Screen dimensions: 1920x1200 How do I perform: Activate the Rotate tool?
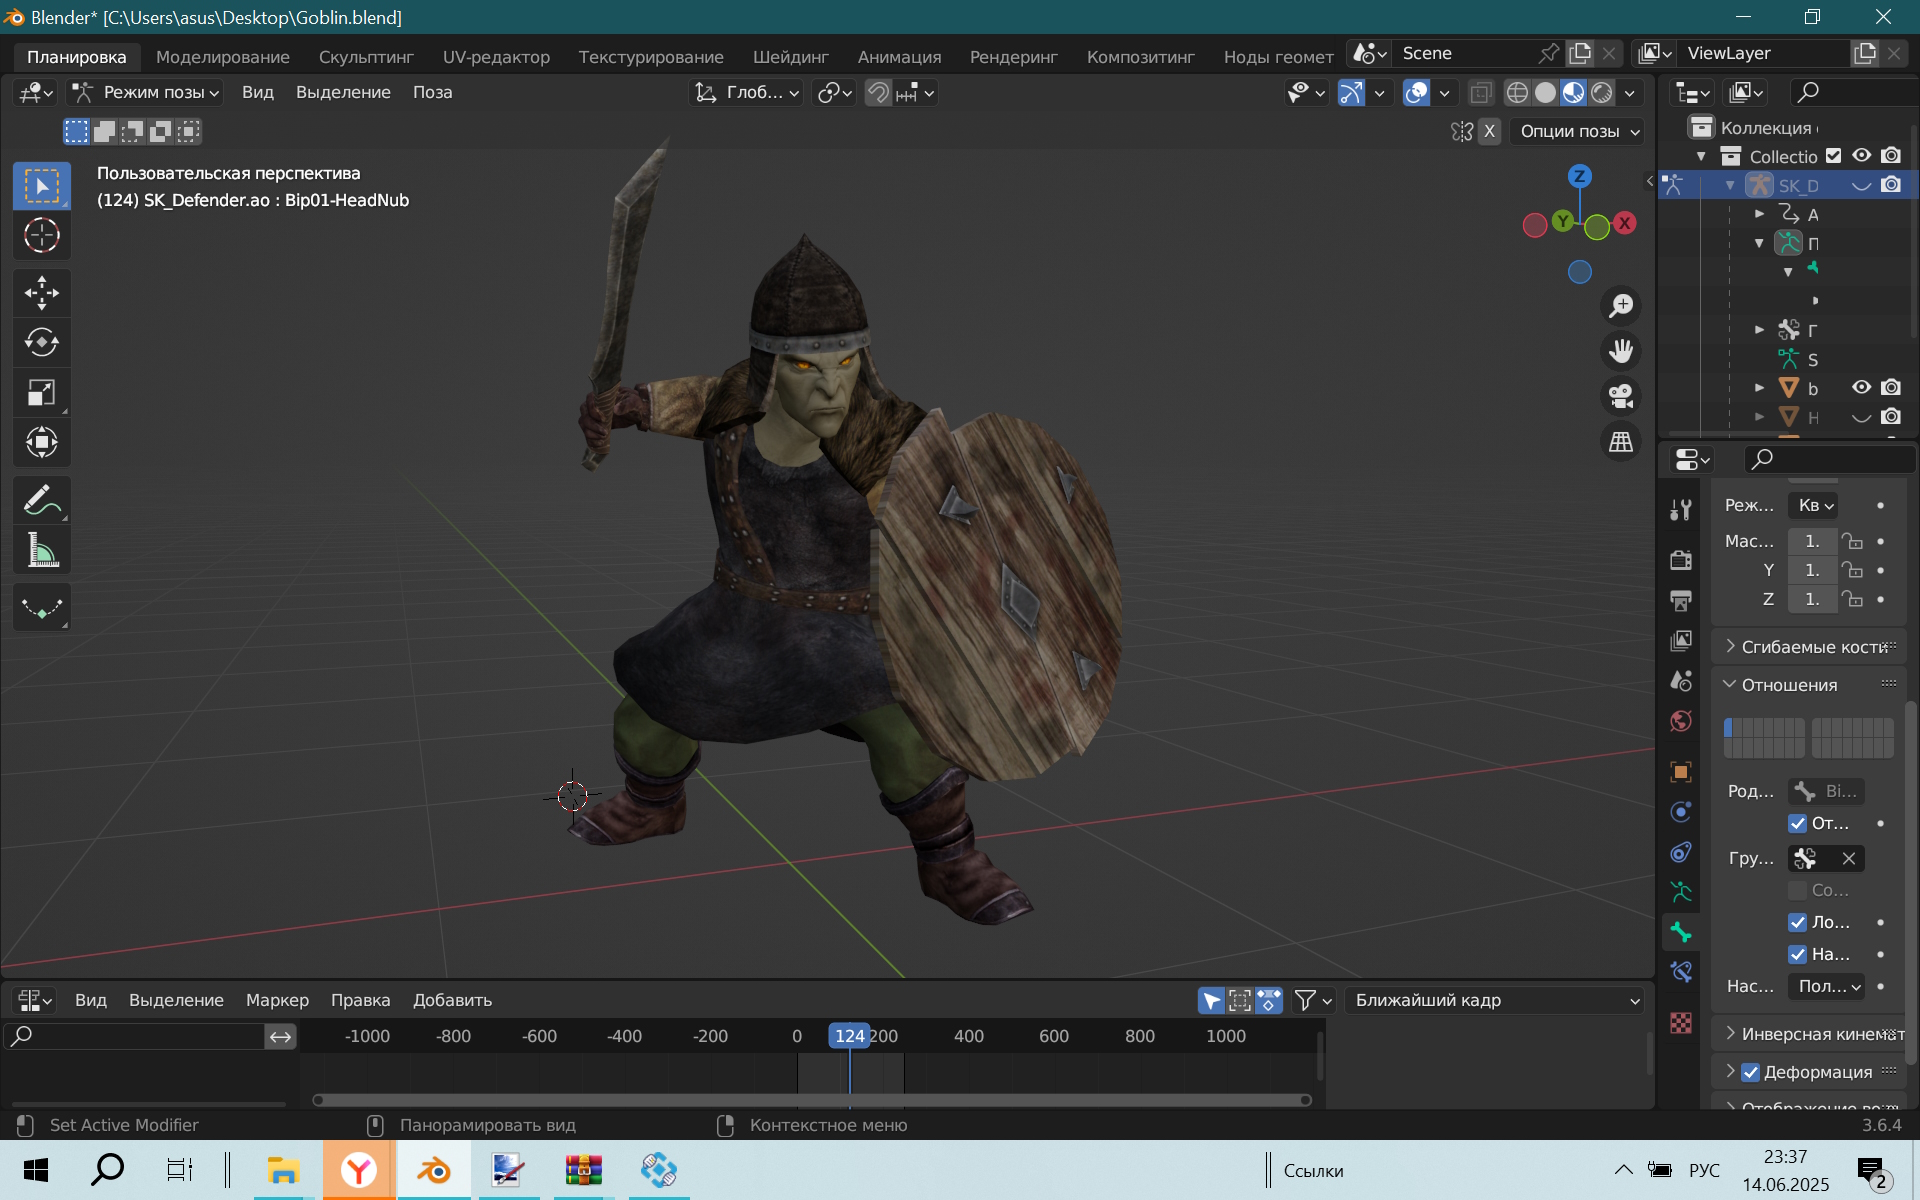[x=41, y=342]
